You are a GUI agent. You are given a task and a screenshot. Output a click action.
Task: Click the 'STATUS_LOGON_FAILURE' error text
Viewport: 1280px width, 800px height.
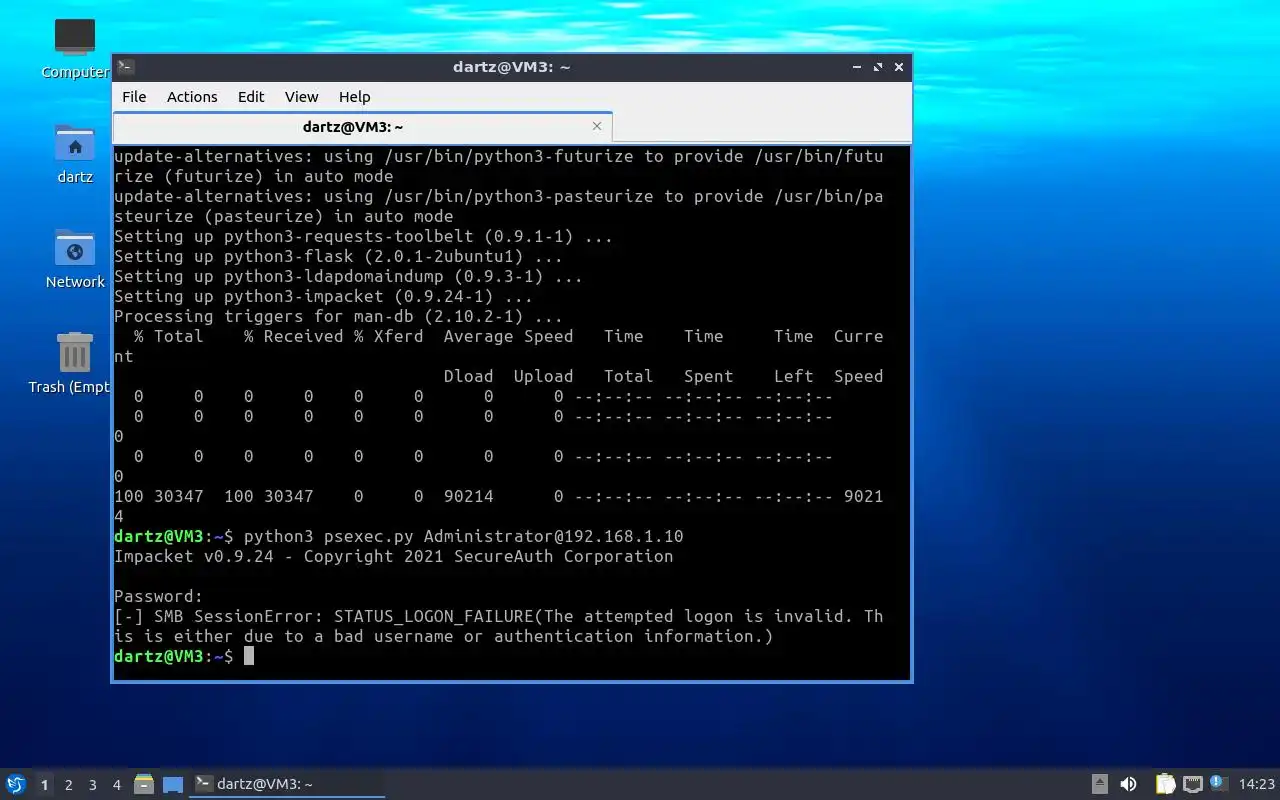pos(434,616)
